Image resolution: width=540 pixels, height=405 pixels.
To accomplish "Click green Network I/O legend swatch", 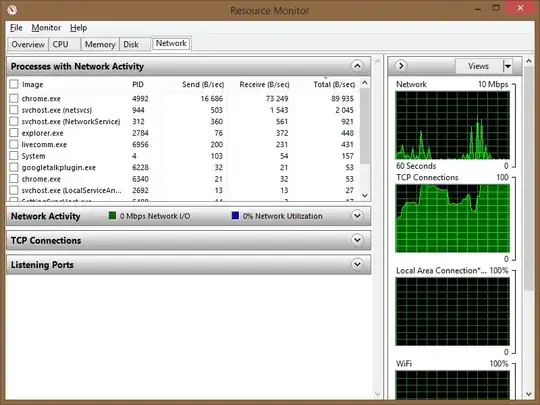I will tap(112, 216).
